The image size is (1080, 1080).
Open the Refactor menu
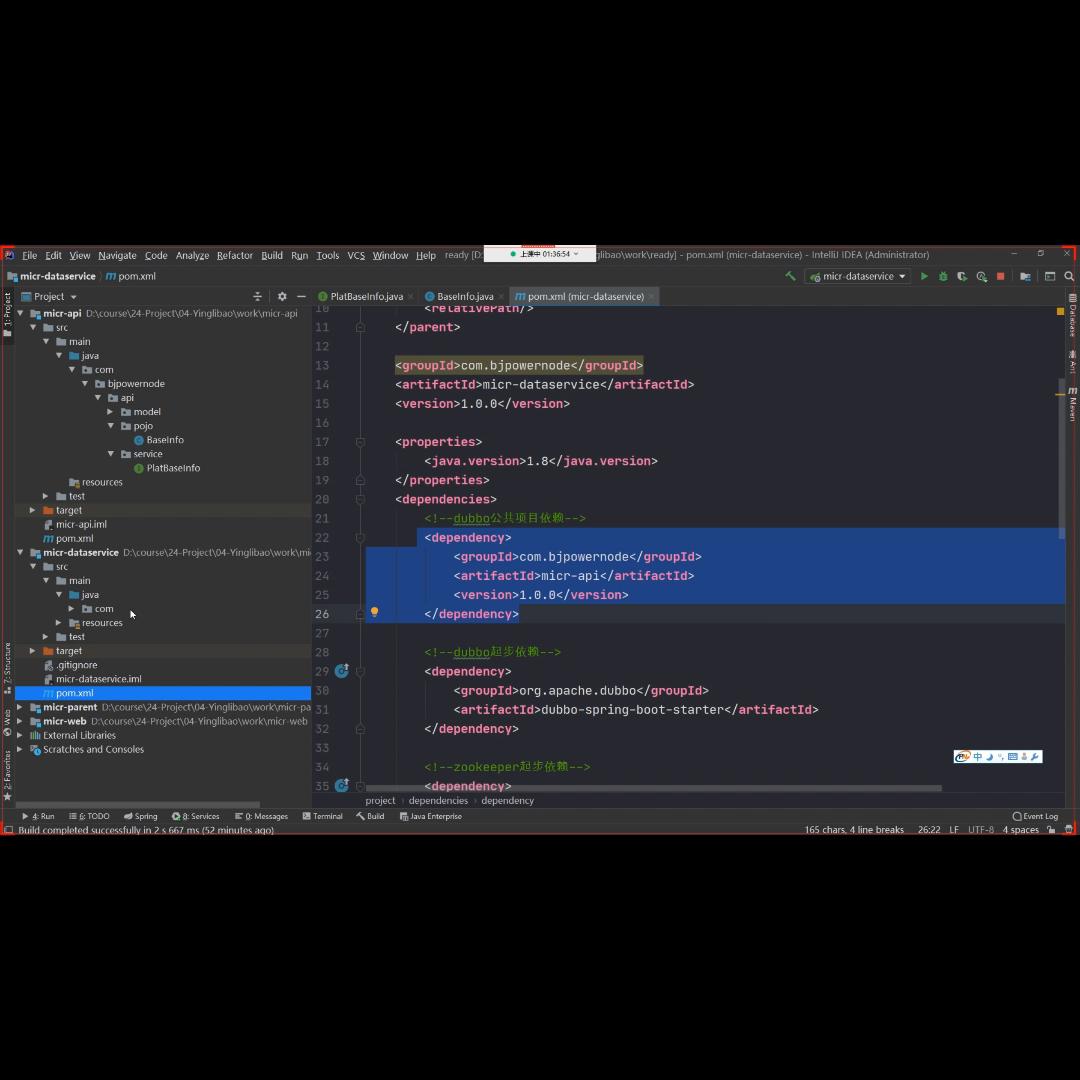(x=235, y=256)
